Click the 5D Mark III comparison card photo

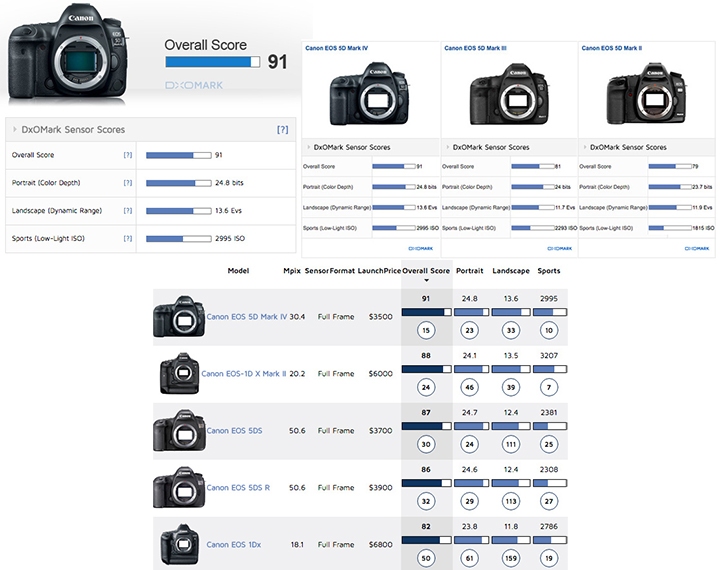click(x=509, y=94)
